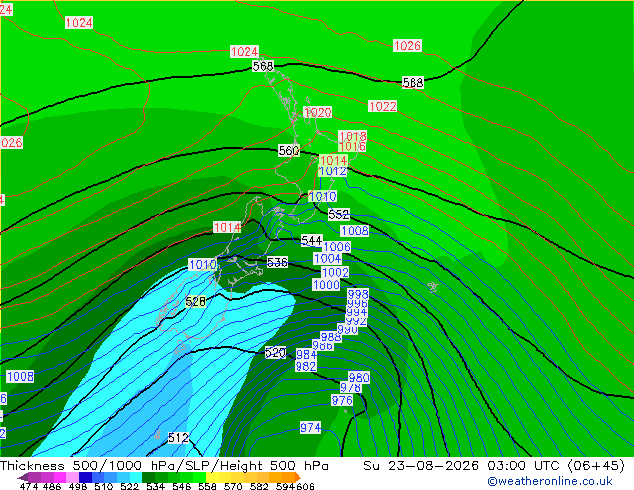Click the black height contour label 528
The width and height of the screenshot is (634, 490).
tap(196, 302)
